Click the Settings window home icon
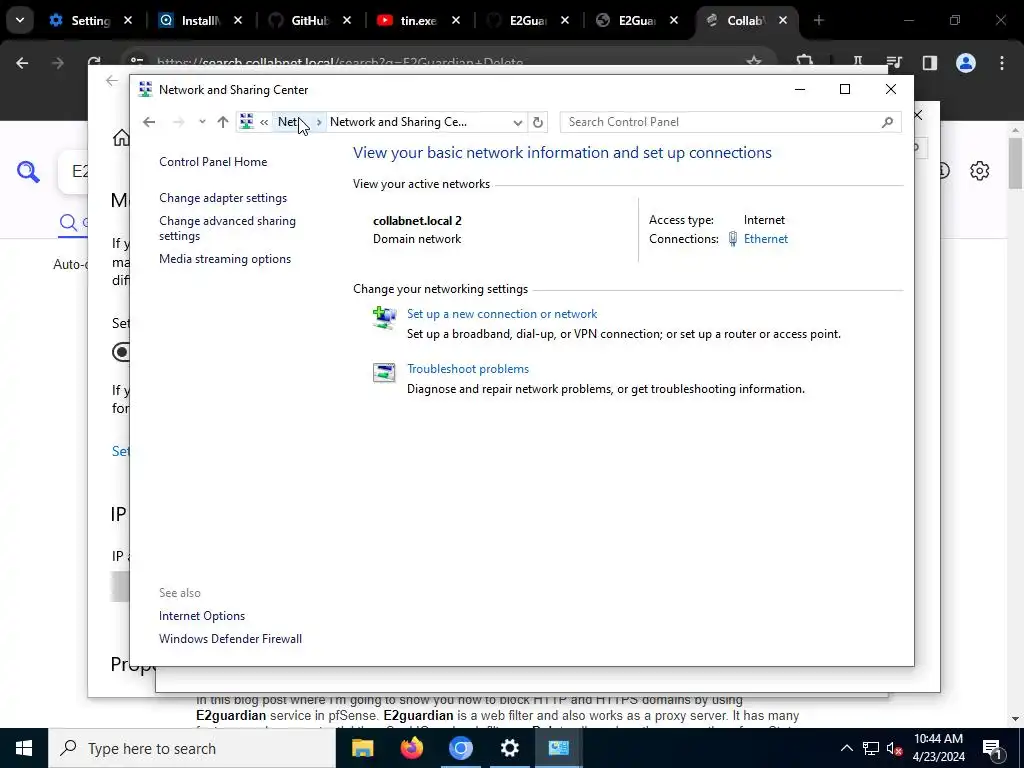 (121, 138)
